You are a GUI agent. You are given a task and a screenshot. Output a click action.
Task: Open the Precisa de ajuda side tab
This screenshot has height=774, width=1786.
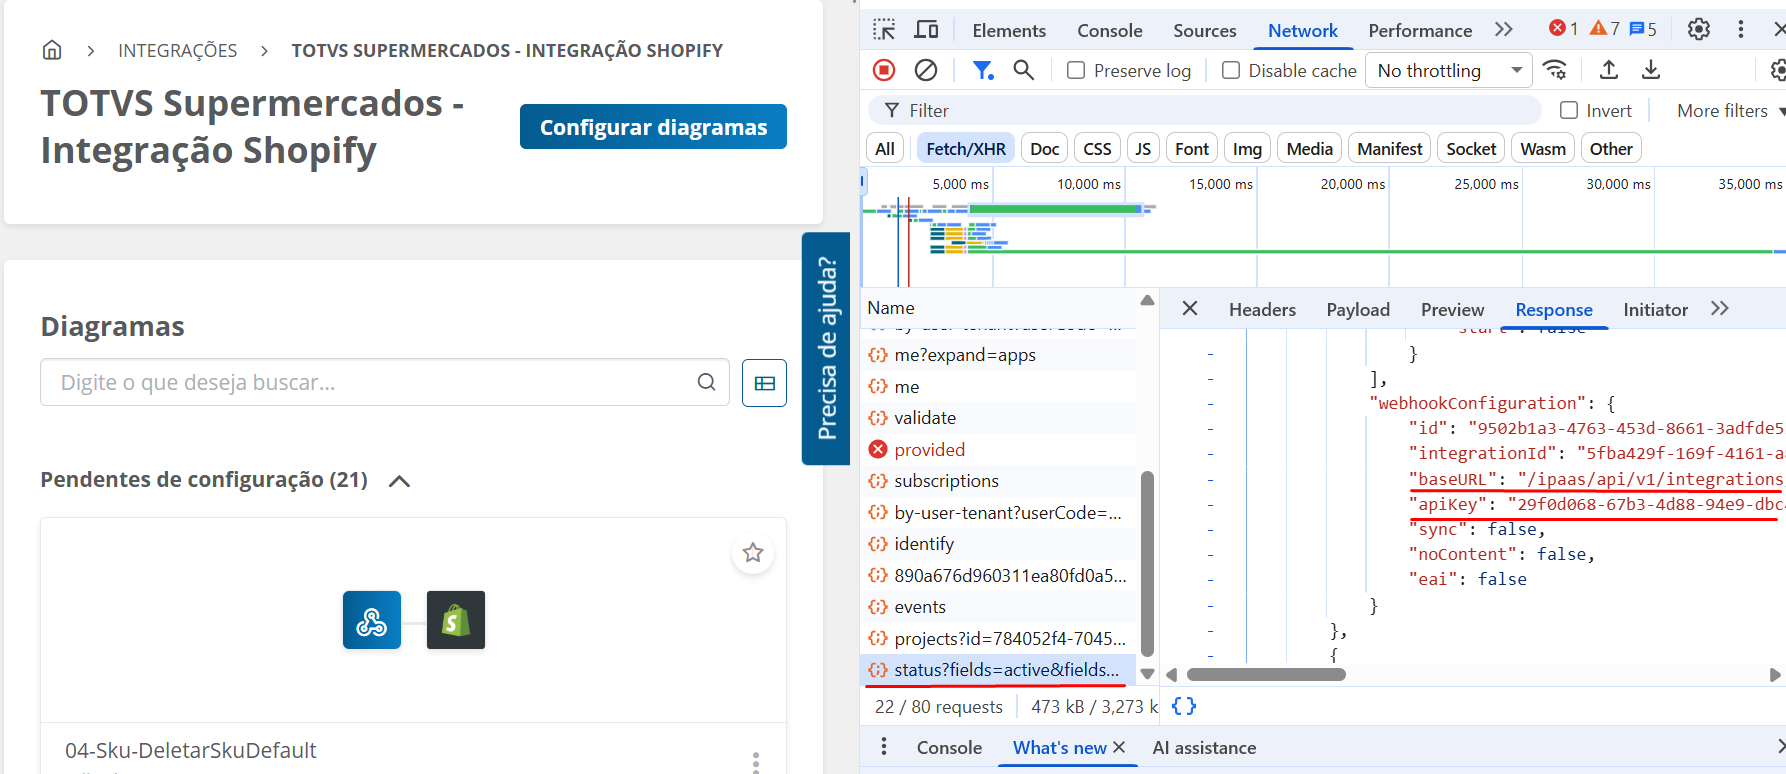[826, 349]
